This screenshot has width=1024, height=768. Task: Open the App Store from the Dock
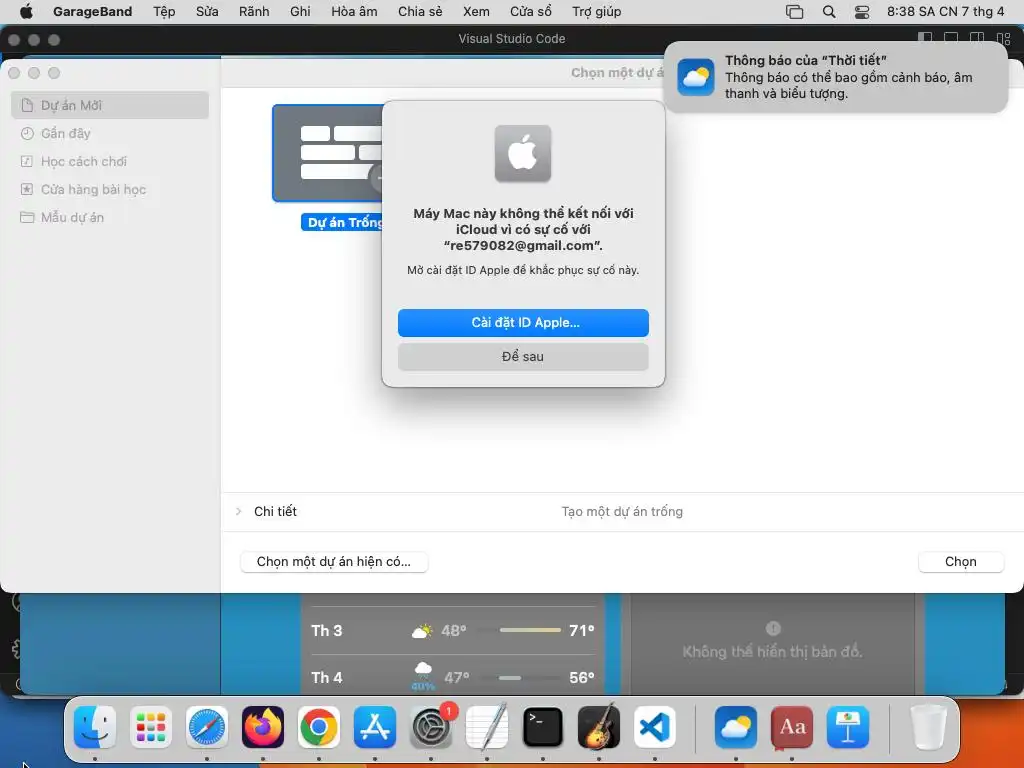pyautogui.click(x=375, y=727)
